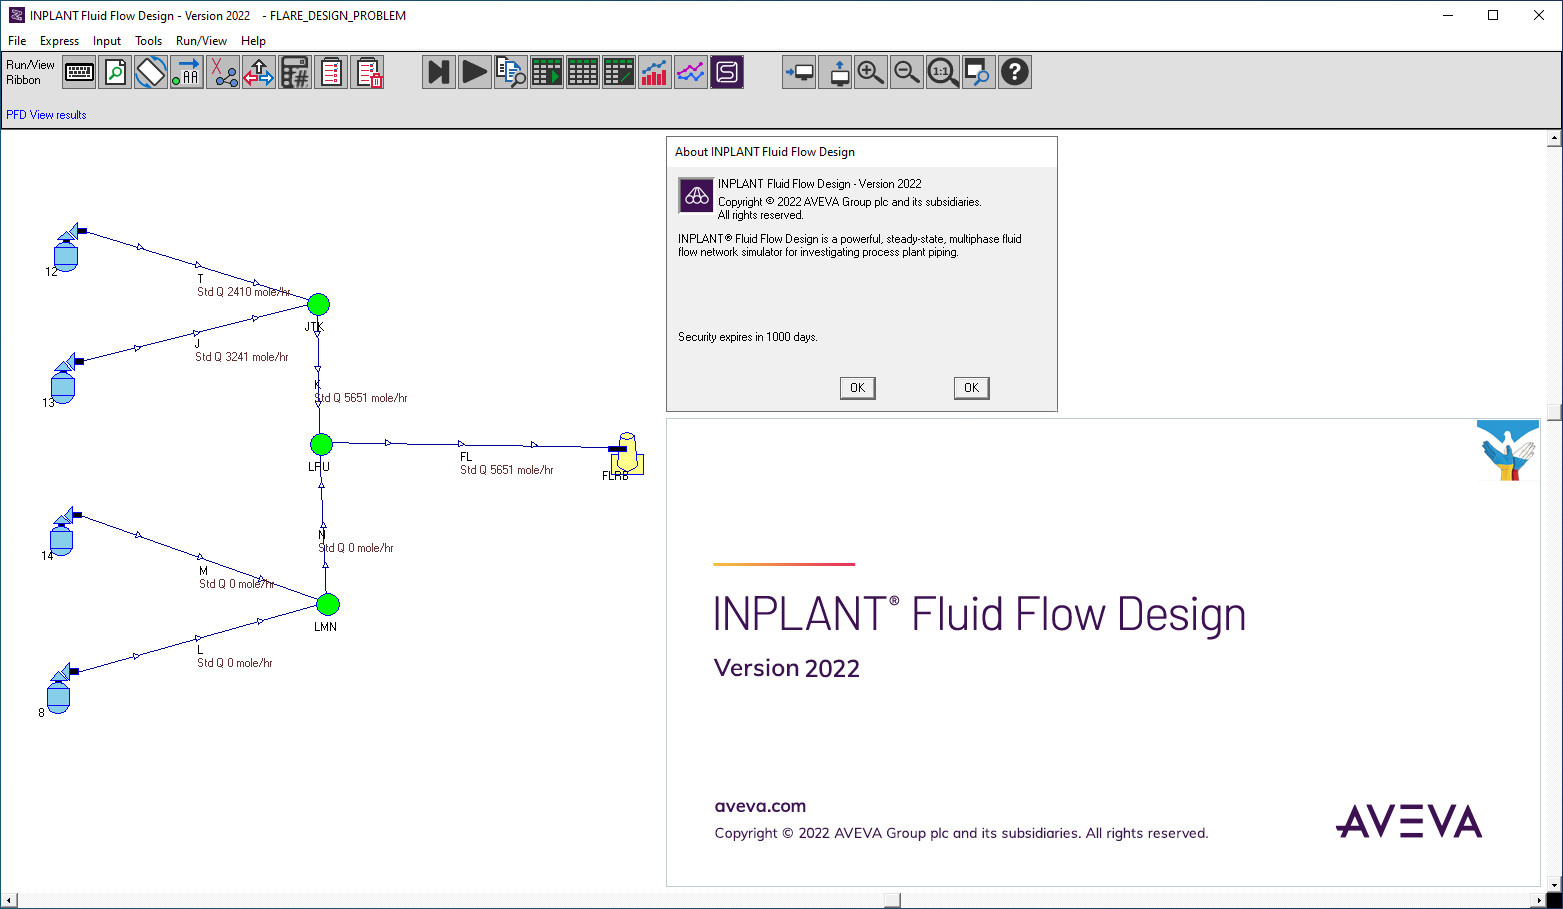Click the Std Q 3241 mole/hr label
The height and width of the screenshot is (909, 1563).
click(242, 357)
